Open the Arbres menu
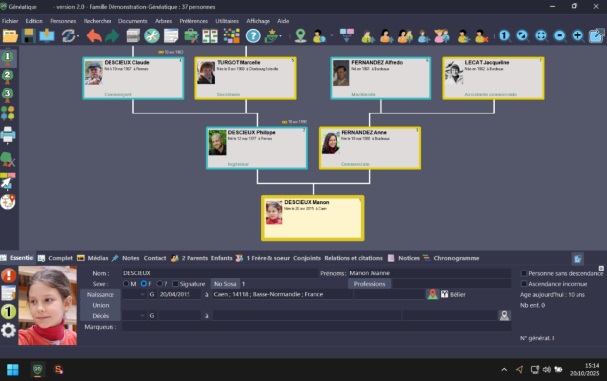The image size is (607, 381). (x=163, y=21)
